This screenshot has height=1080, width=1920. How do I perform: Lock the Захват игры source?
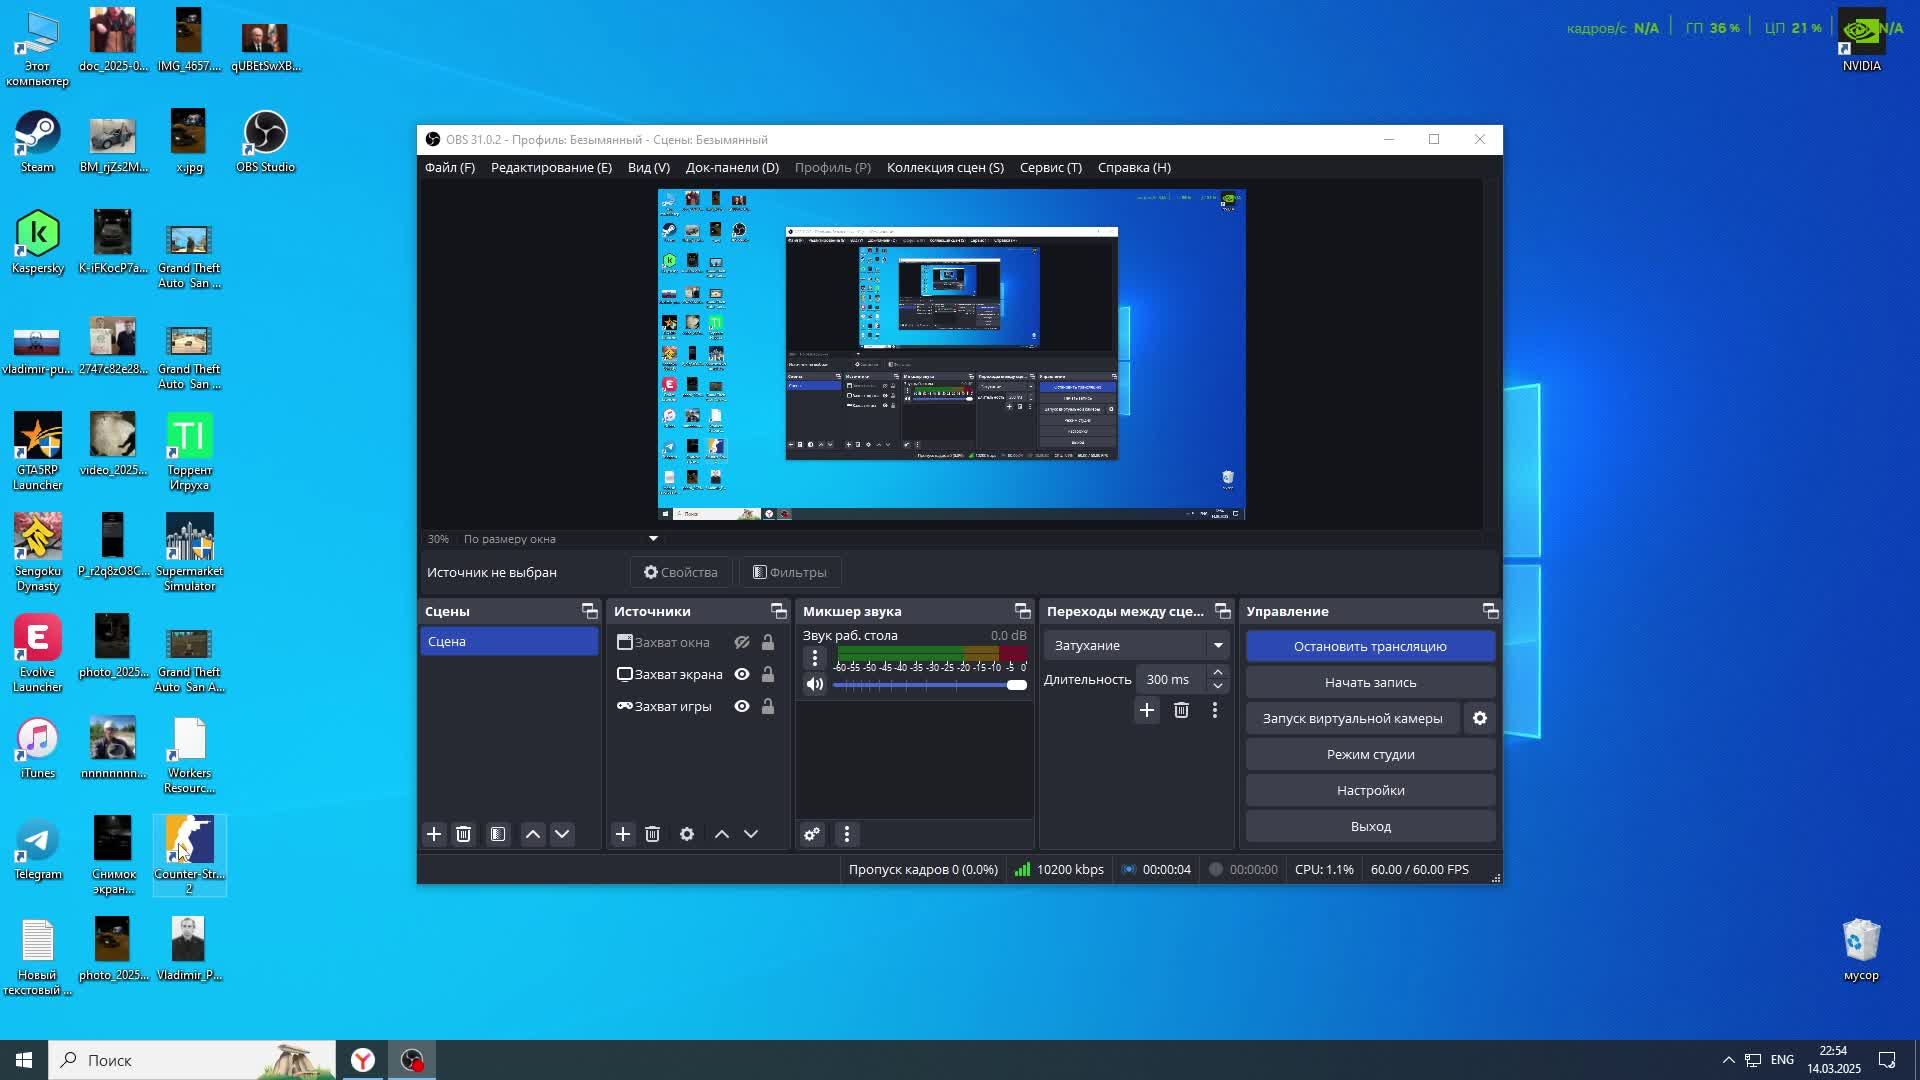tap(768, 706)
